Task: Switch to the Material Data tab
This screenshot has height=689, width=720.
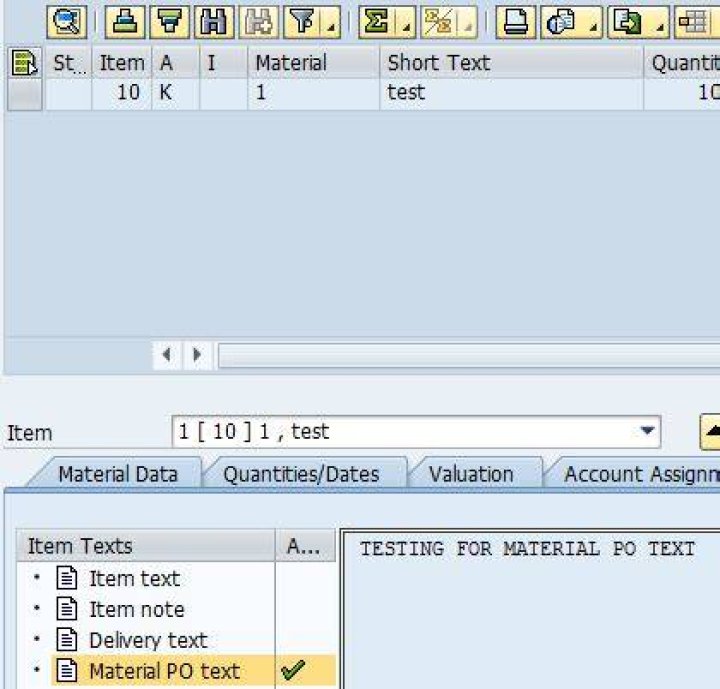Action: tap(118, 474)
